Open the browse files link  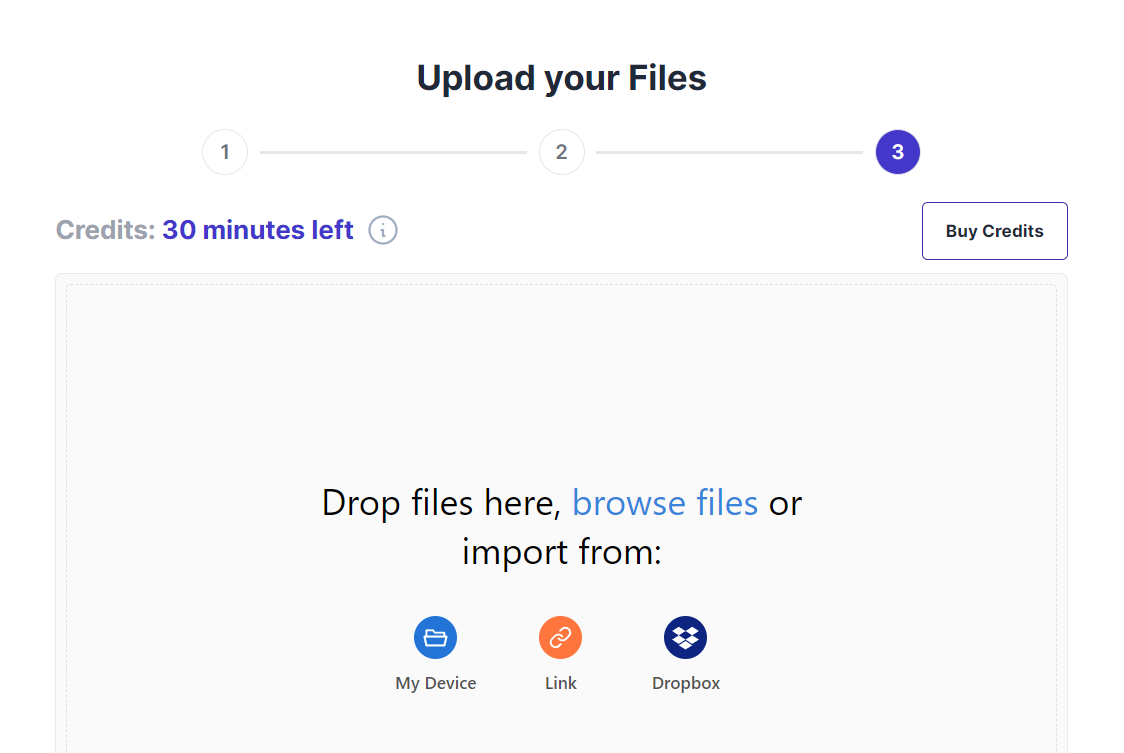[x=665, y=503]
